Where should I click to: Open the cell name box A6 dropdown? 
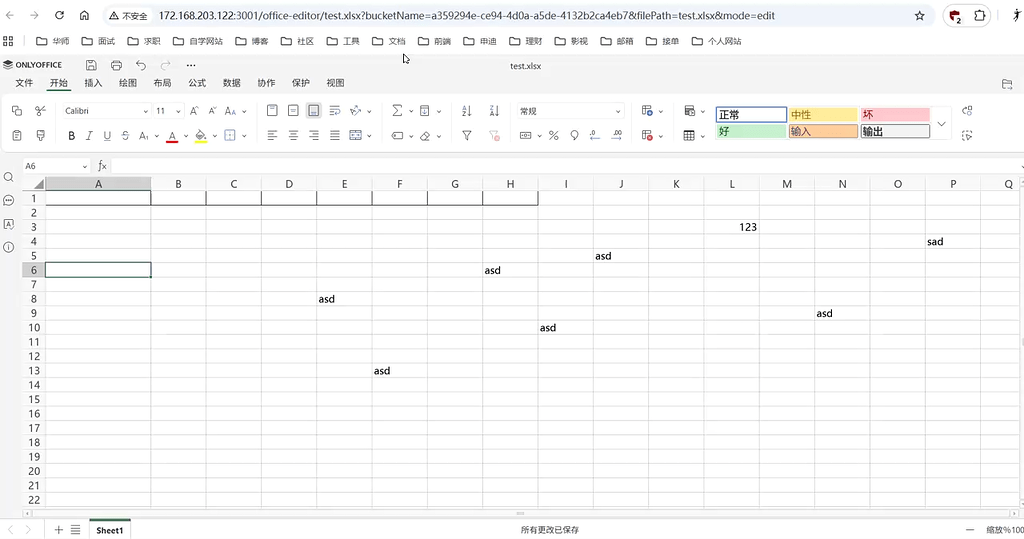pyautogui.click(x=84, y=167)
